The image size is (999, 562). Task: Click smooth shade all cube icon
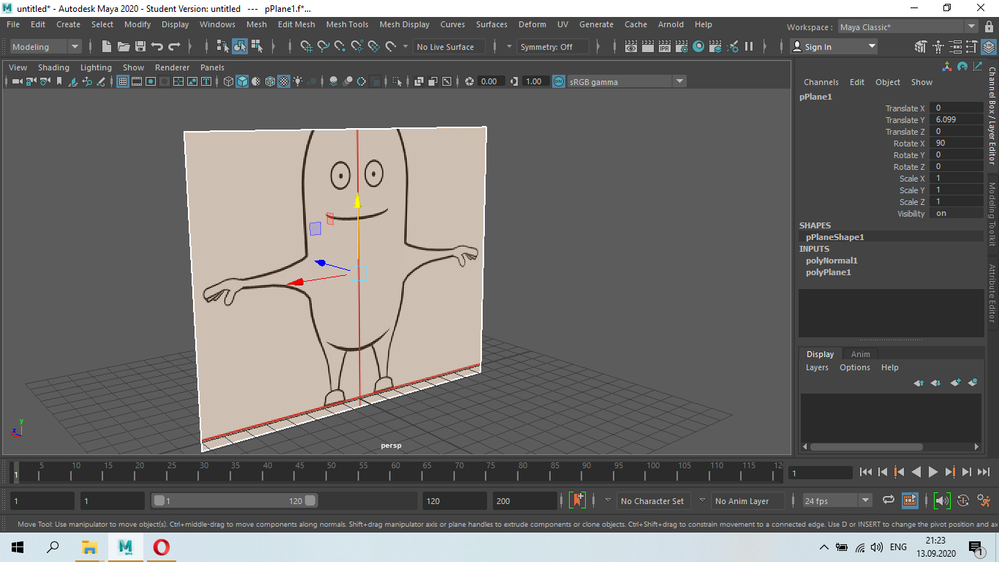242,82
